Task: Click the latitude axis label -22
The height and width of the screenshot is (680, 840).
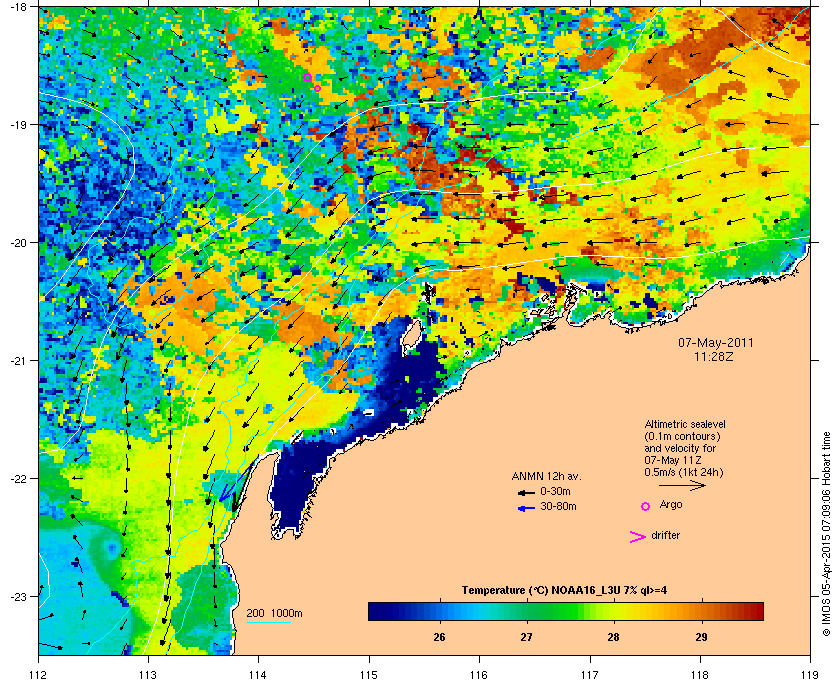Action: pos(18,479)
